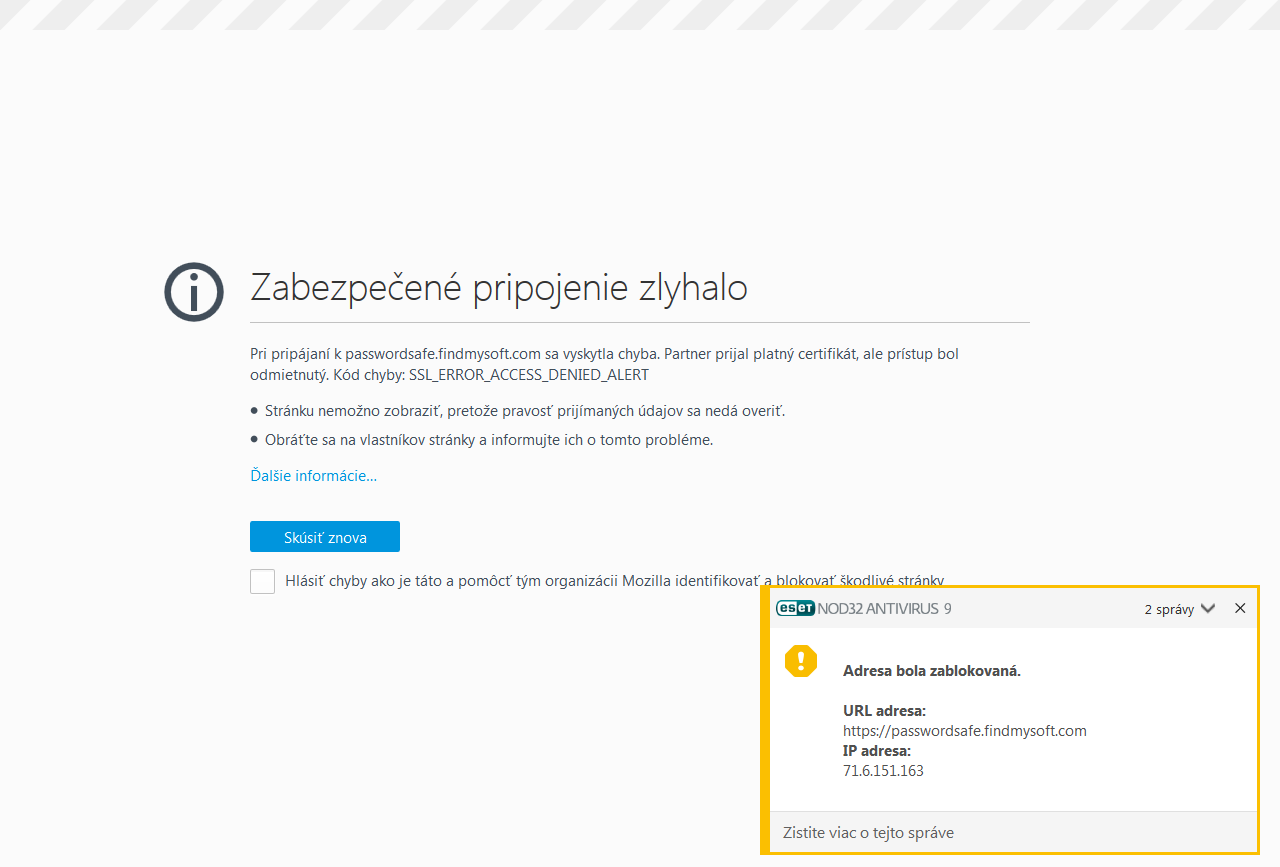Click the "NOD32 ANTIVIRUS 9" title text
This screenshot has height=867, width=1280.
click(884, 608)
